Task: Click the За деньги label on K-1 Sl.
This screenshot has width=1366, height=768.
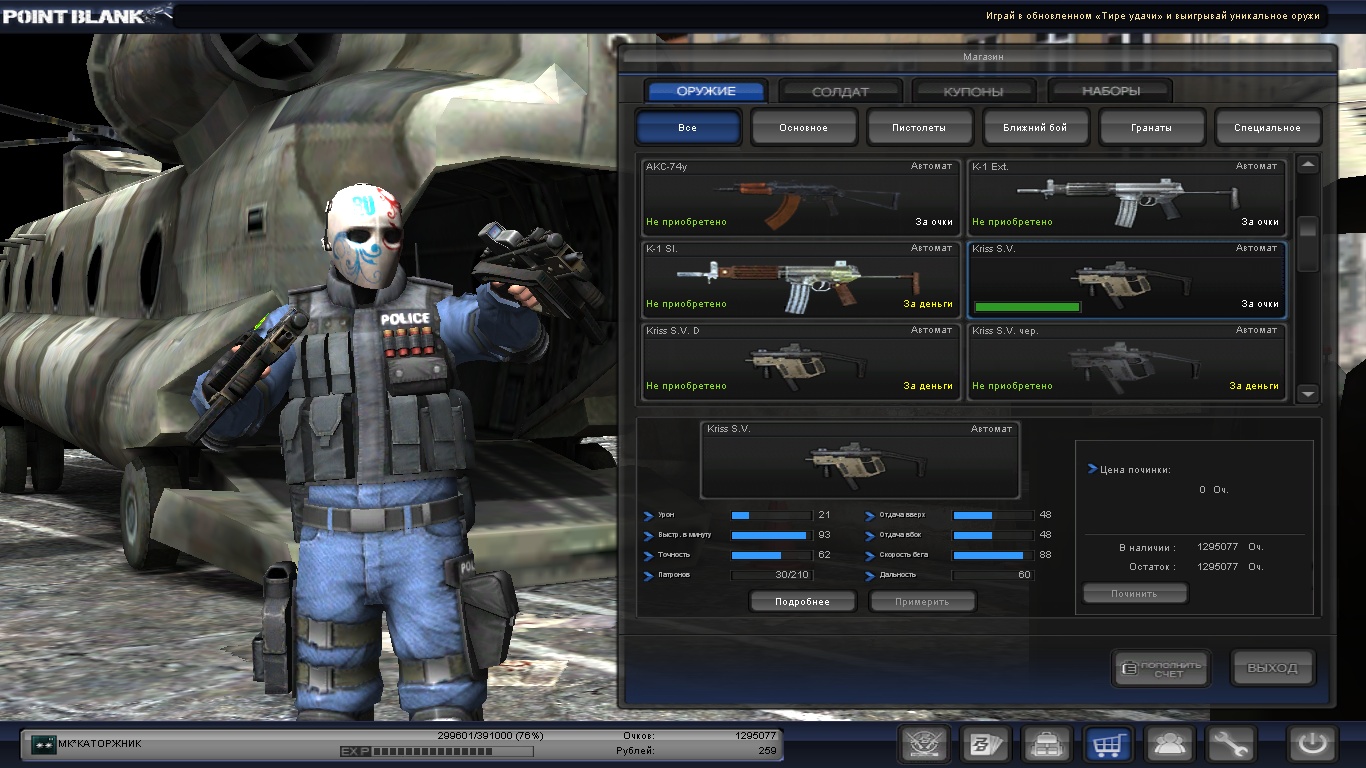Action: 929,304
